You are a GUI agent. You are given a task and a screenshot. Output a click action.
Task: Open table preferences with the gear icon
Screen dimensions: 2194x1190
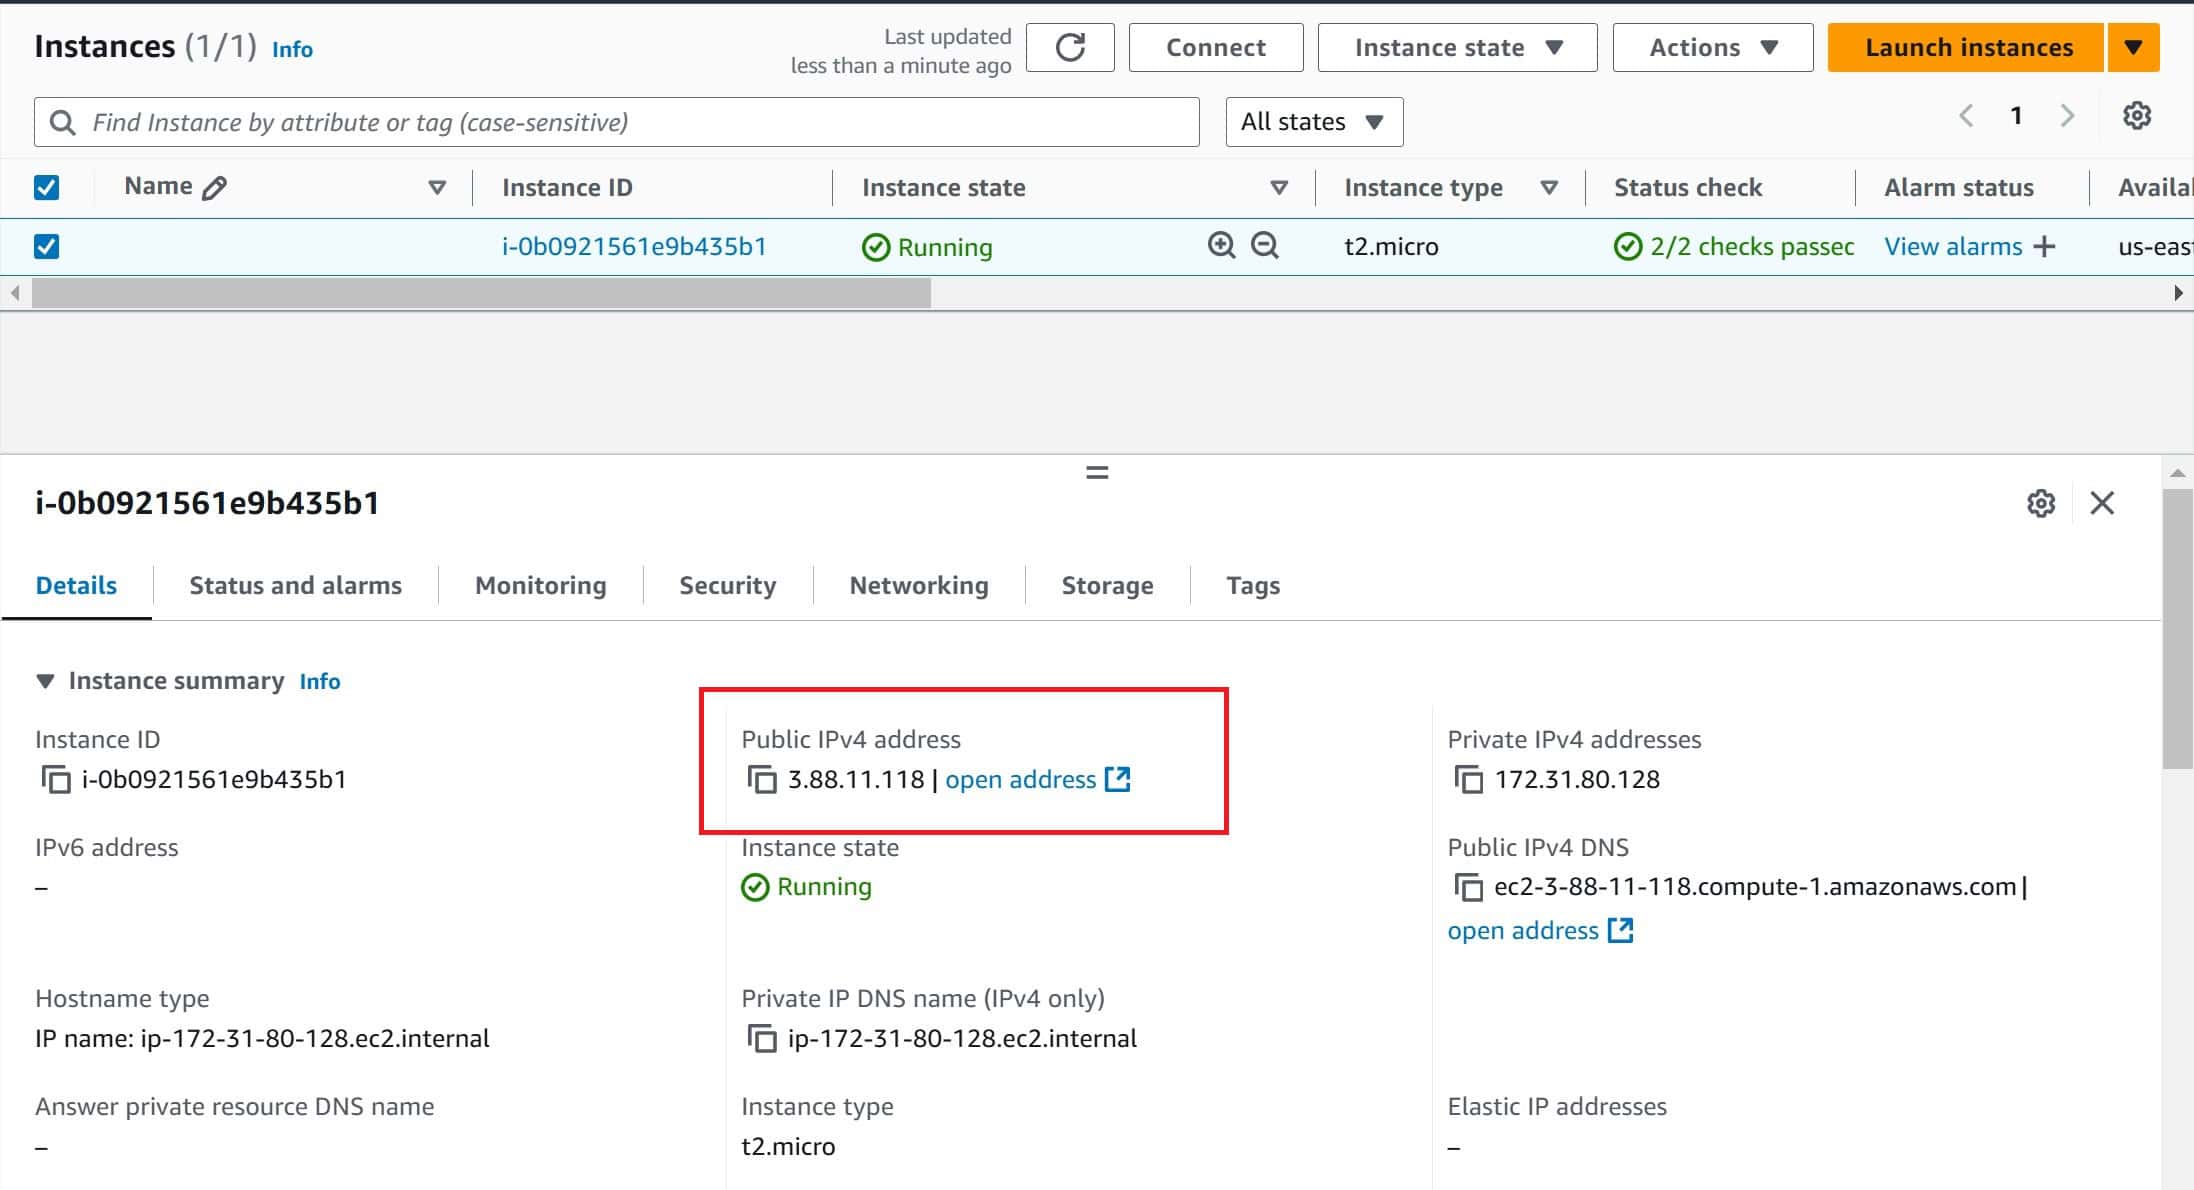[2138, 115]
